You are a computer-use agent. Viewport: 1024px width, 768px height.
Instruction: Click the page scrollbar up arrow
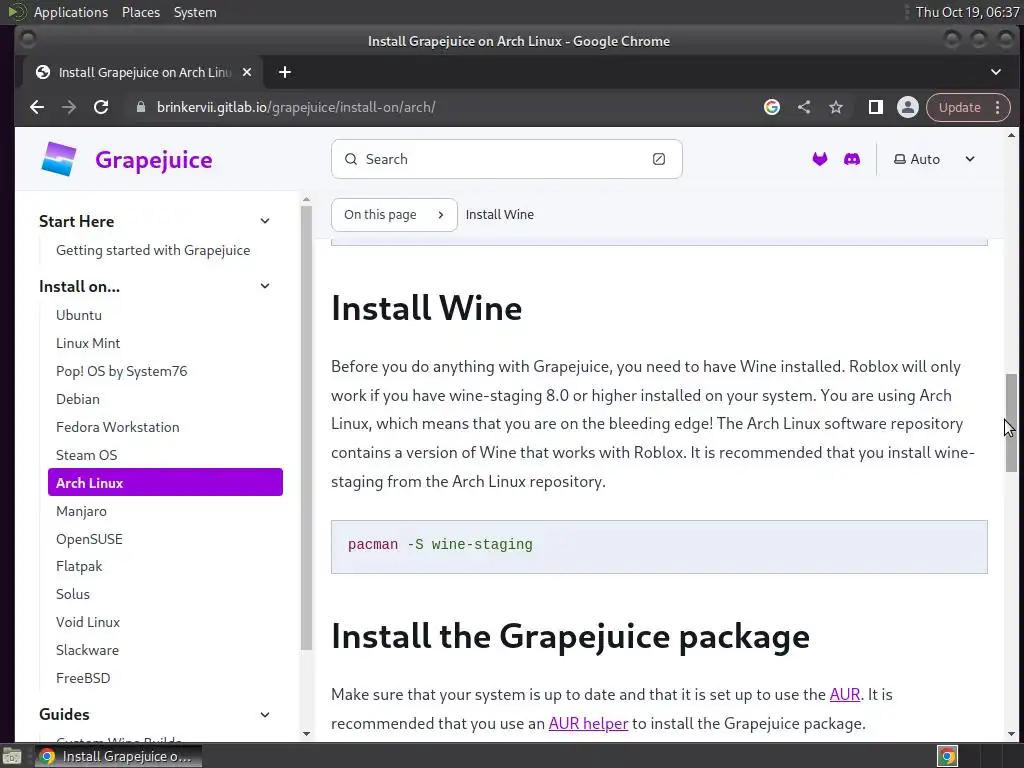pyautogui.click(x=1011, y=135)
